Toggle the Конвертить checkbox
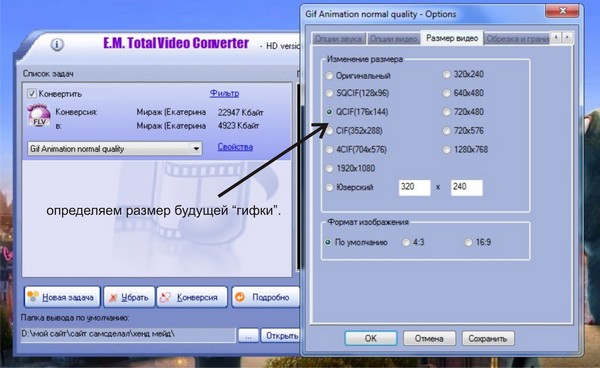 [x=32, y=94]
